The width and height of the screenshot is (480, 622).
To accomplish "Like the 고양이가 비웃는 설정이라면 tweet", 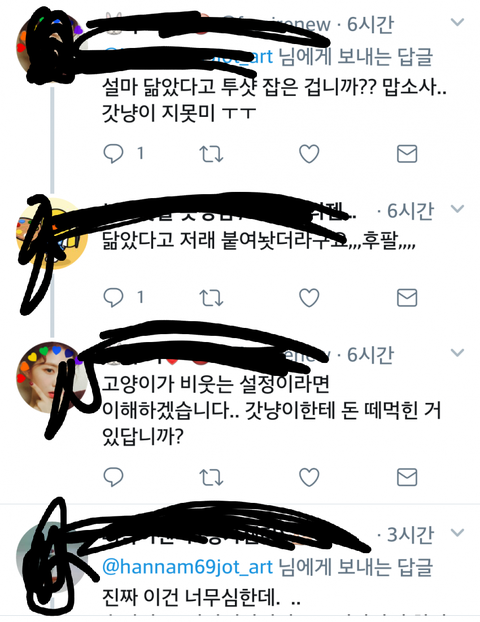I will [x=309, y=477].
